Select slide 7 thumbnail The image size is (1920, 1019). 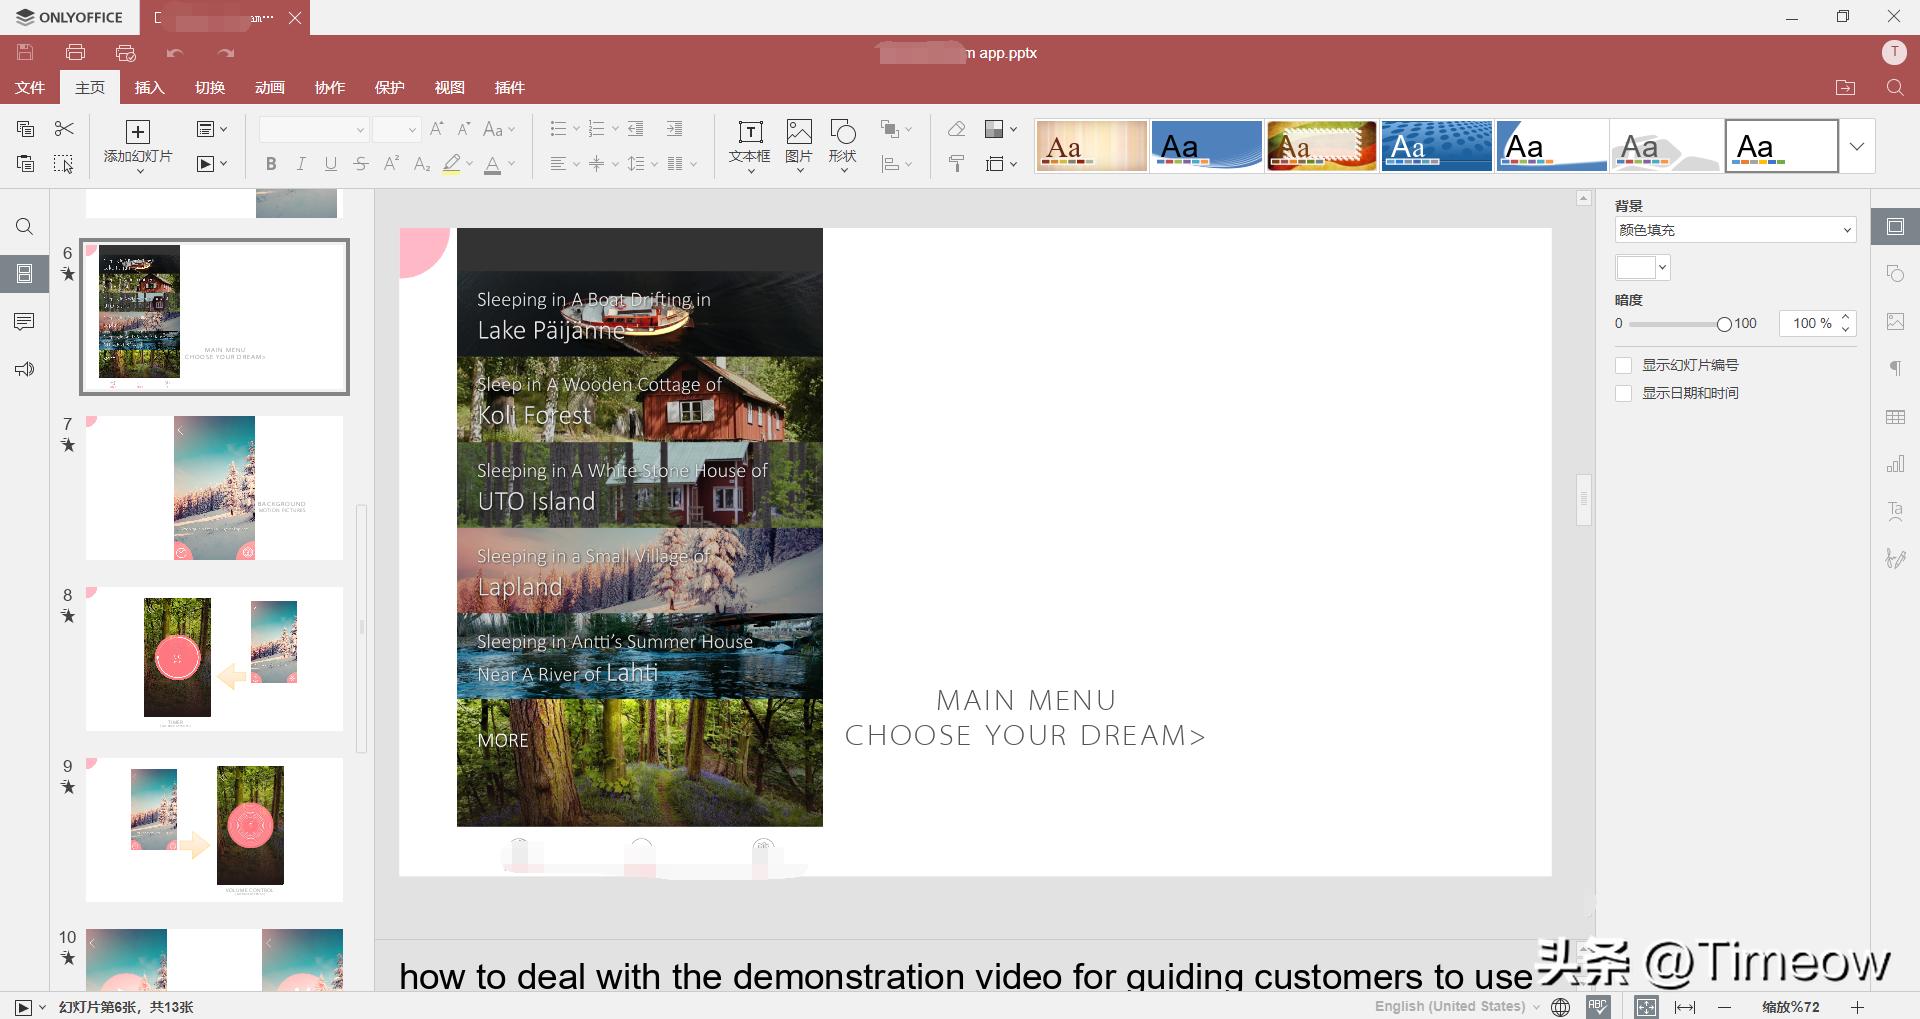point(214,488)
